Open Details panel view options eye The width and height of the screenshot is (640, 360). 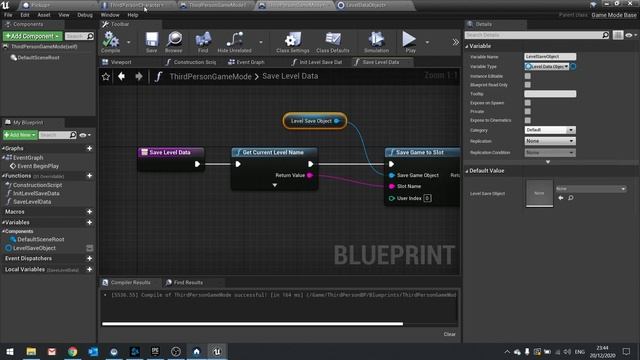631,35
